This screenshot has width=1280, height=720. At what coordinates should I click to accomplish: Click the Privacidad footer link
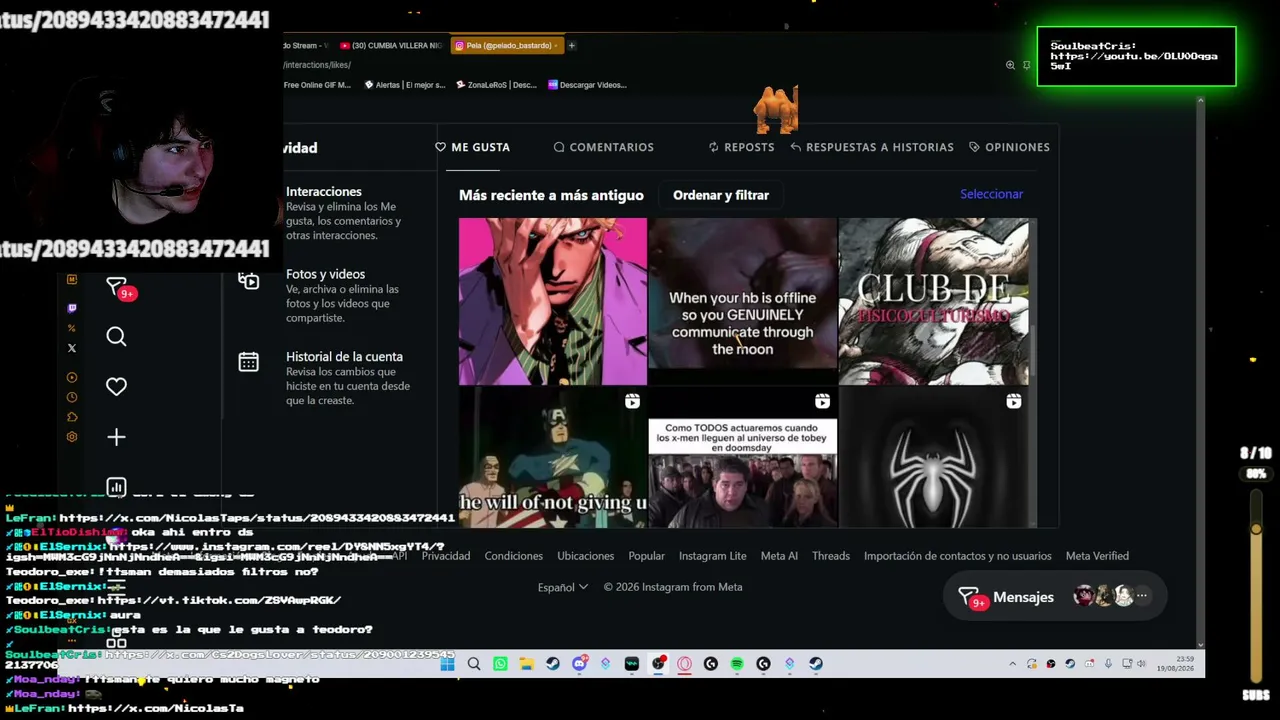click(x=446, y=556)
